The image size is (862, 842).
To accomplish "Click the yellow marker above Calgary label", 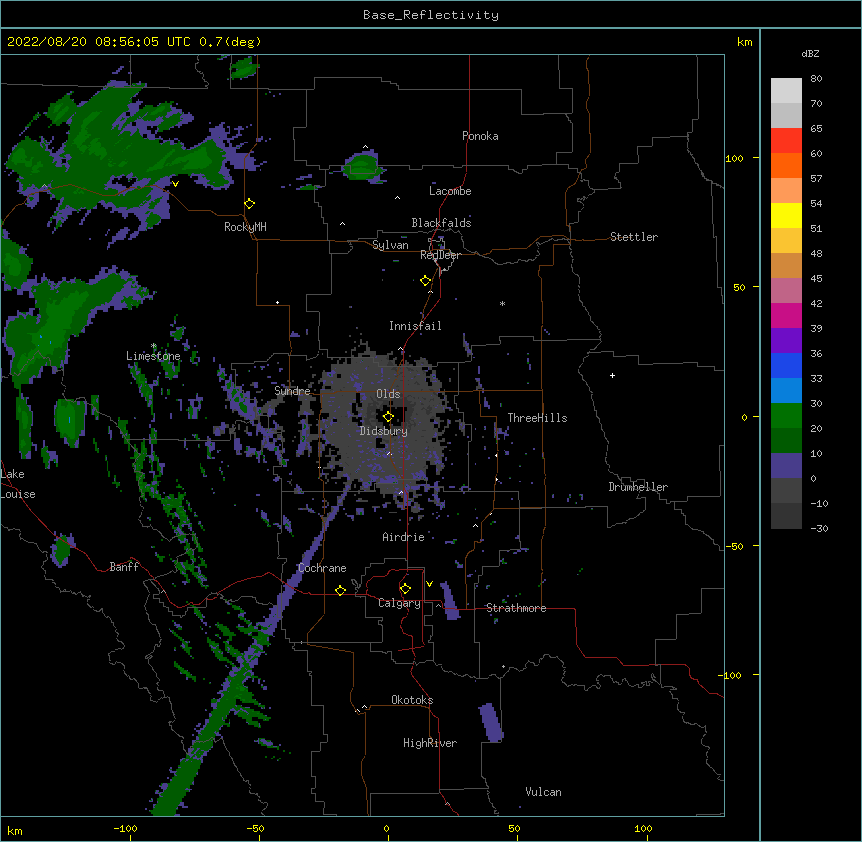I will click(x=405, y=589).
